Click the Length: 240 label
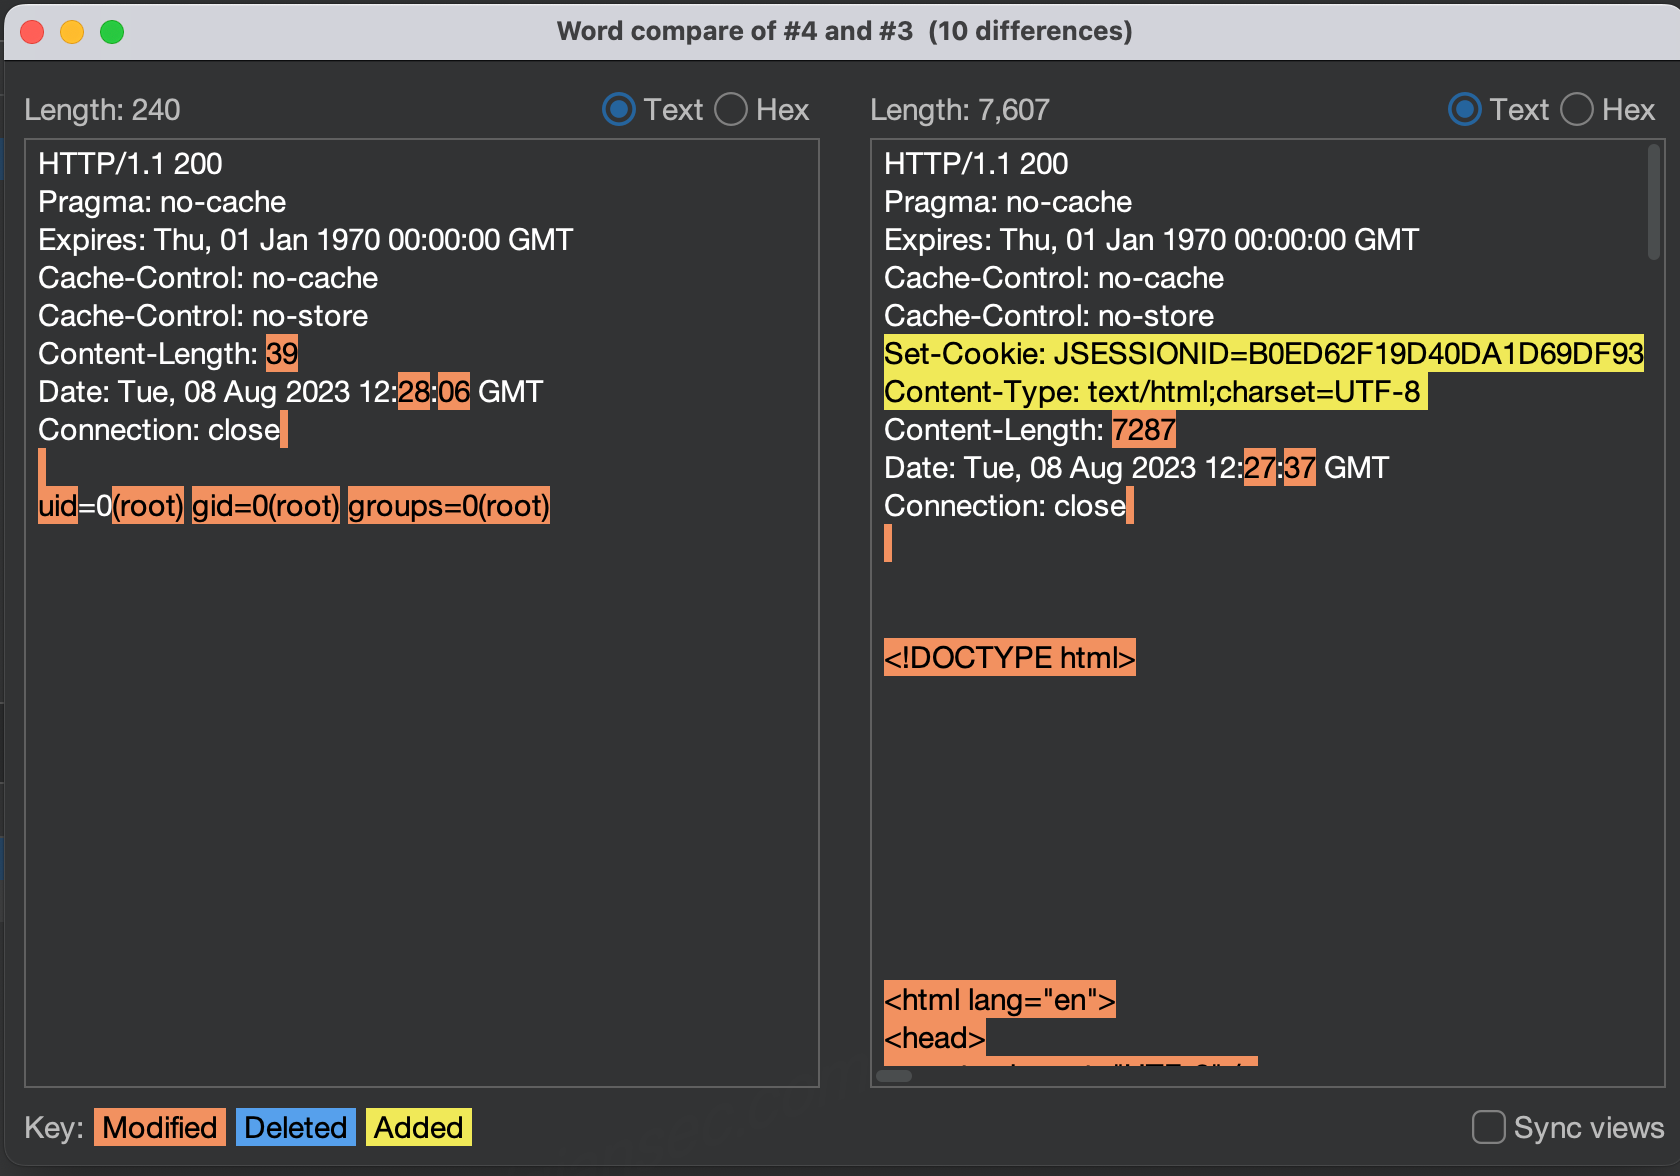1680x1176 pixels. [102, 110]
